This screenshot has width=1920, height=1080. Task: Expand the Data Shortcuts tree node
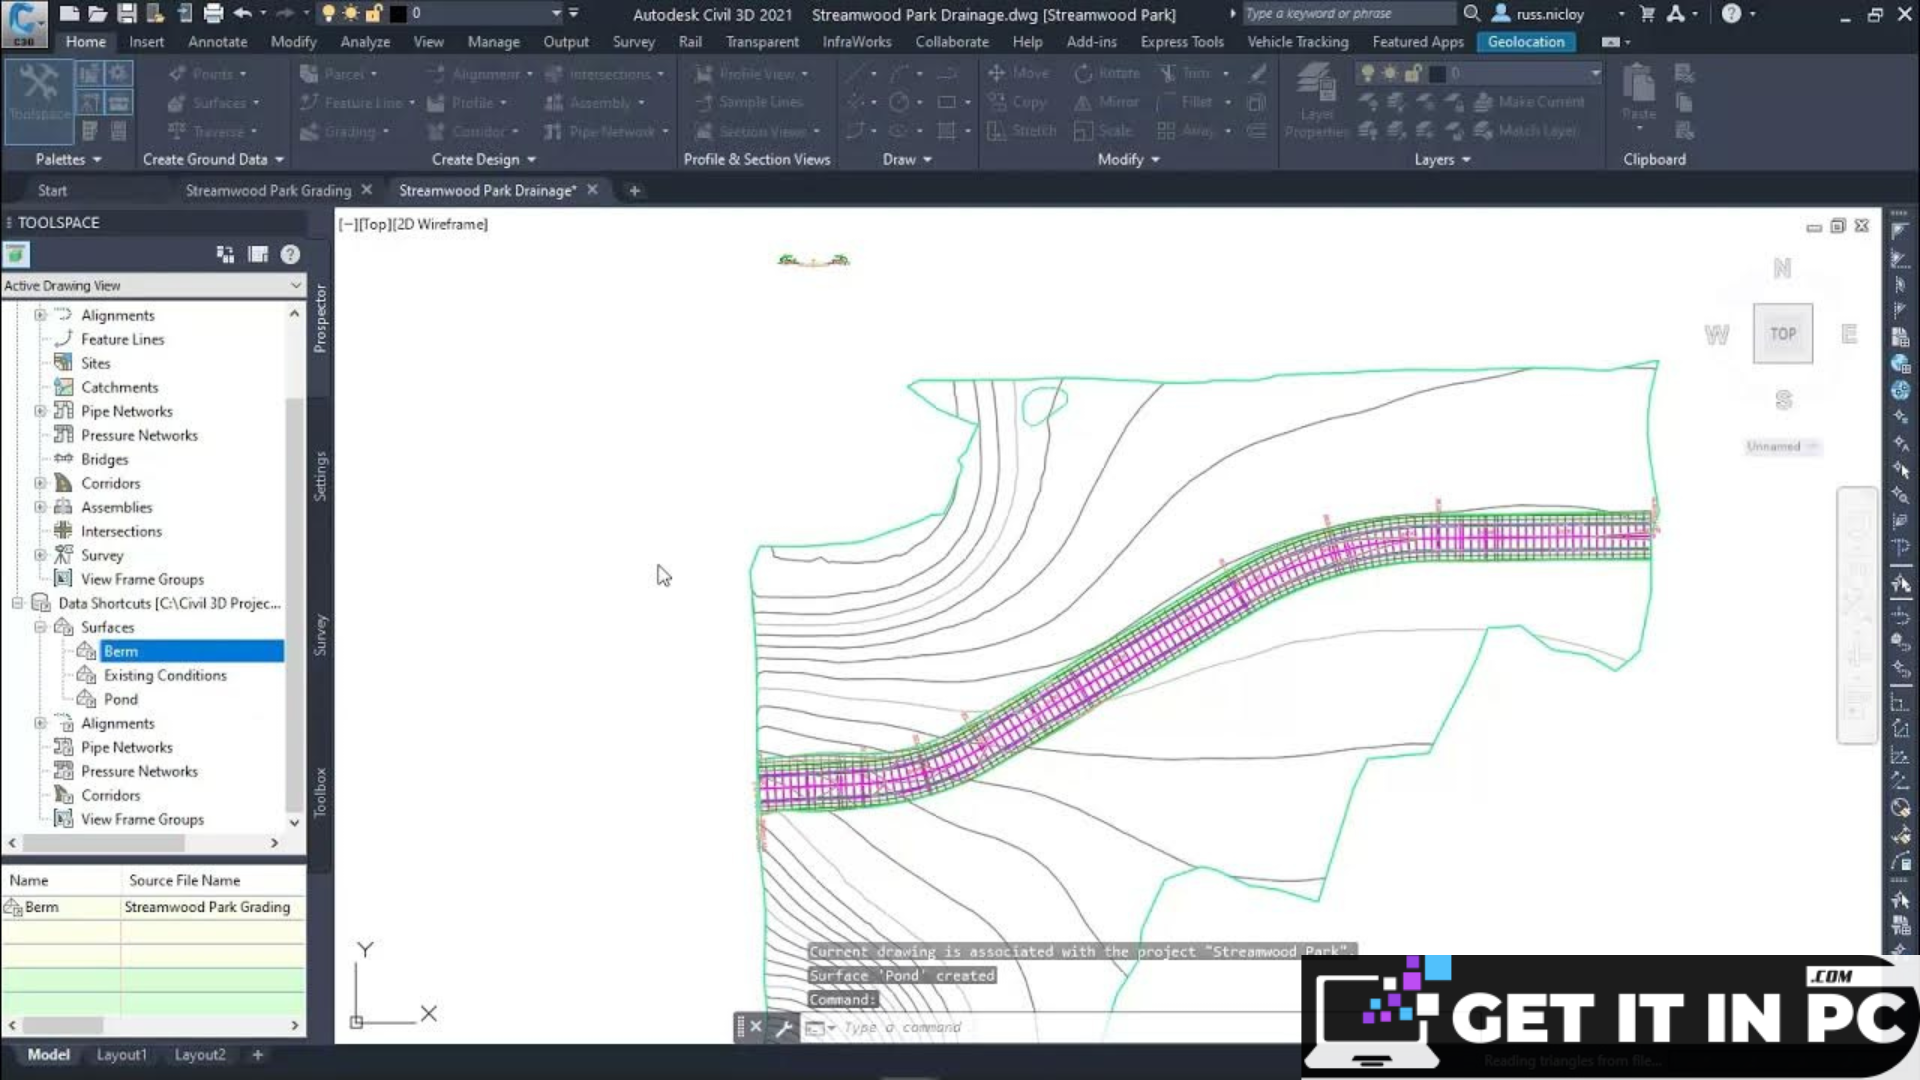click(17, 603)
